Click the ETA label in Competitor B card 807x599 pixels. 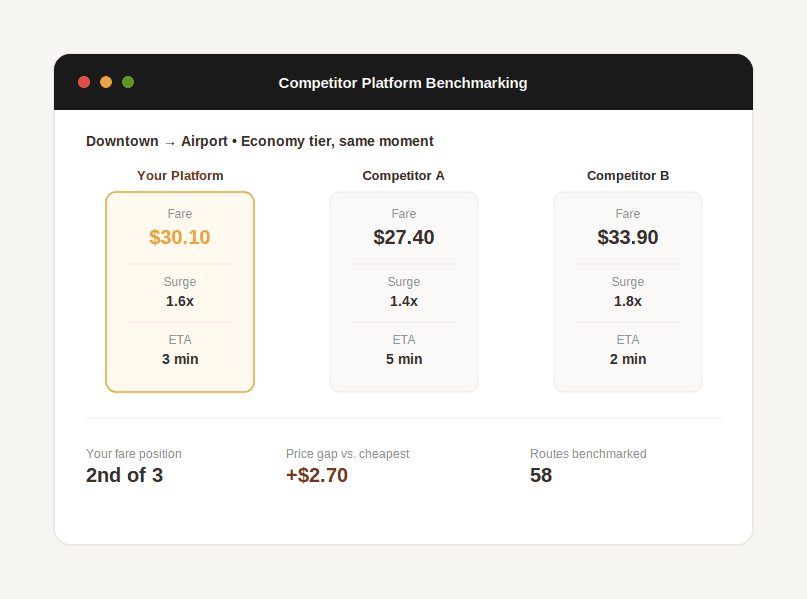(628, 340)
